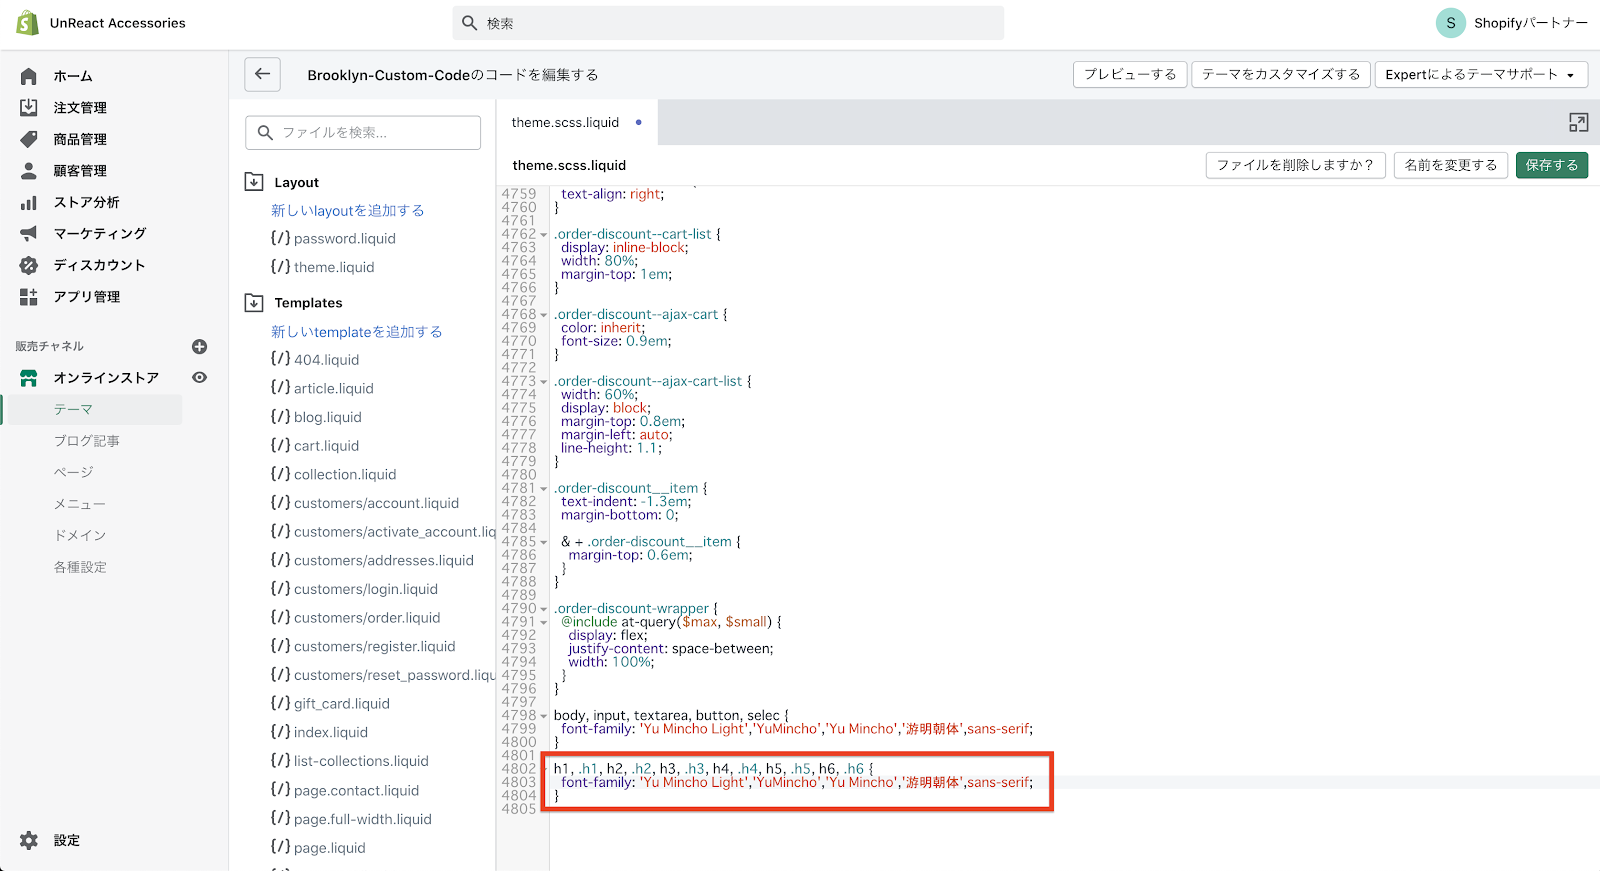The height and width of the screenshot is (871, 1600).
Task: Open ブログ記事 submenu item
Action: click(86, 441)
